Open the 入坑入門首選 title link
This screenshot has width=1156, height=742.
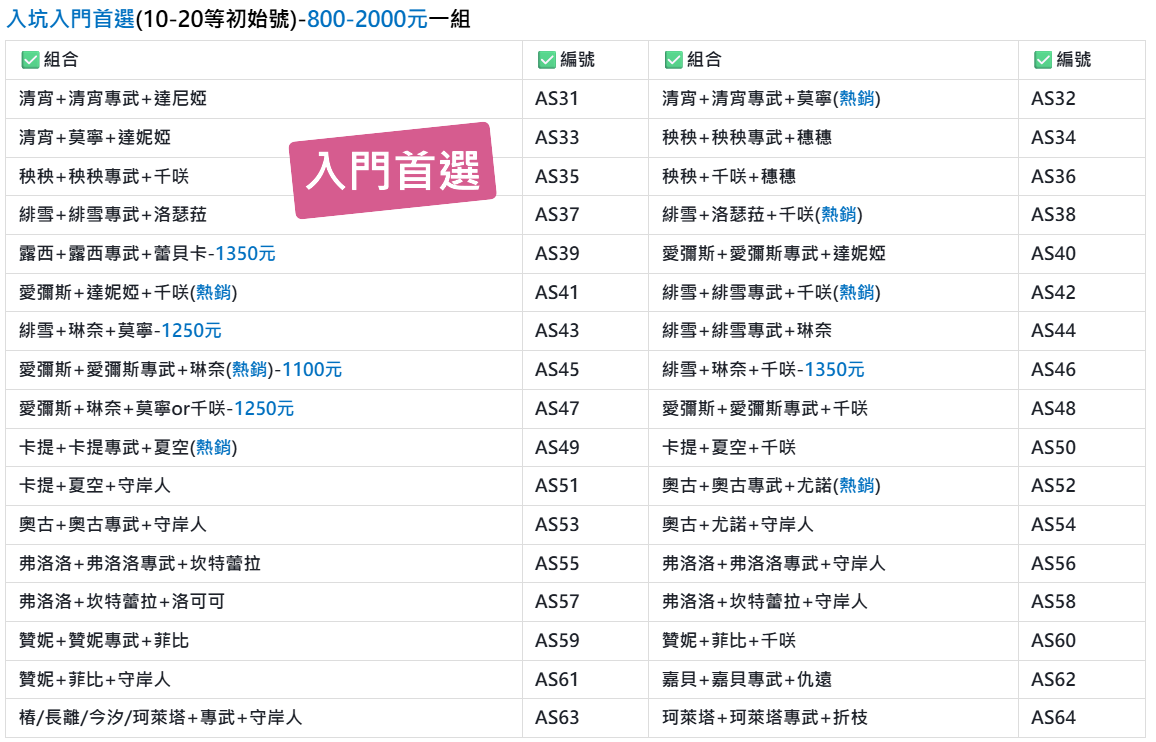(71, 18)
